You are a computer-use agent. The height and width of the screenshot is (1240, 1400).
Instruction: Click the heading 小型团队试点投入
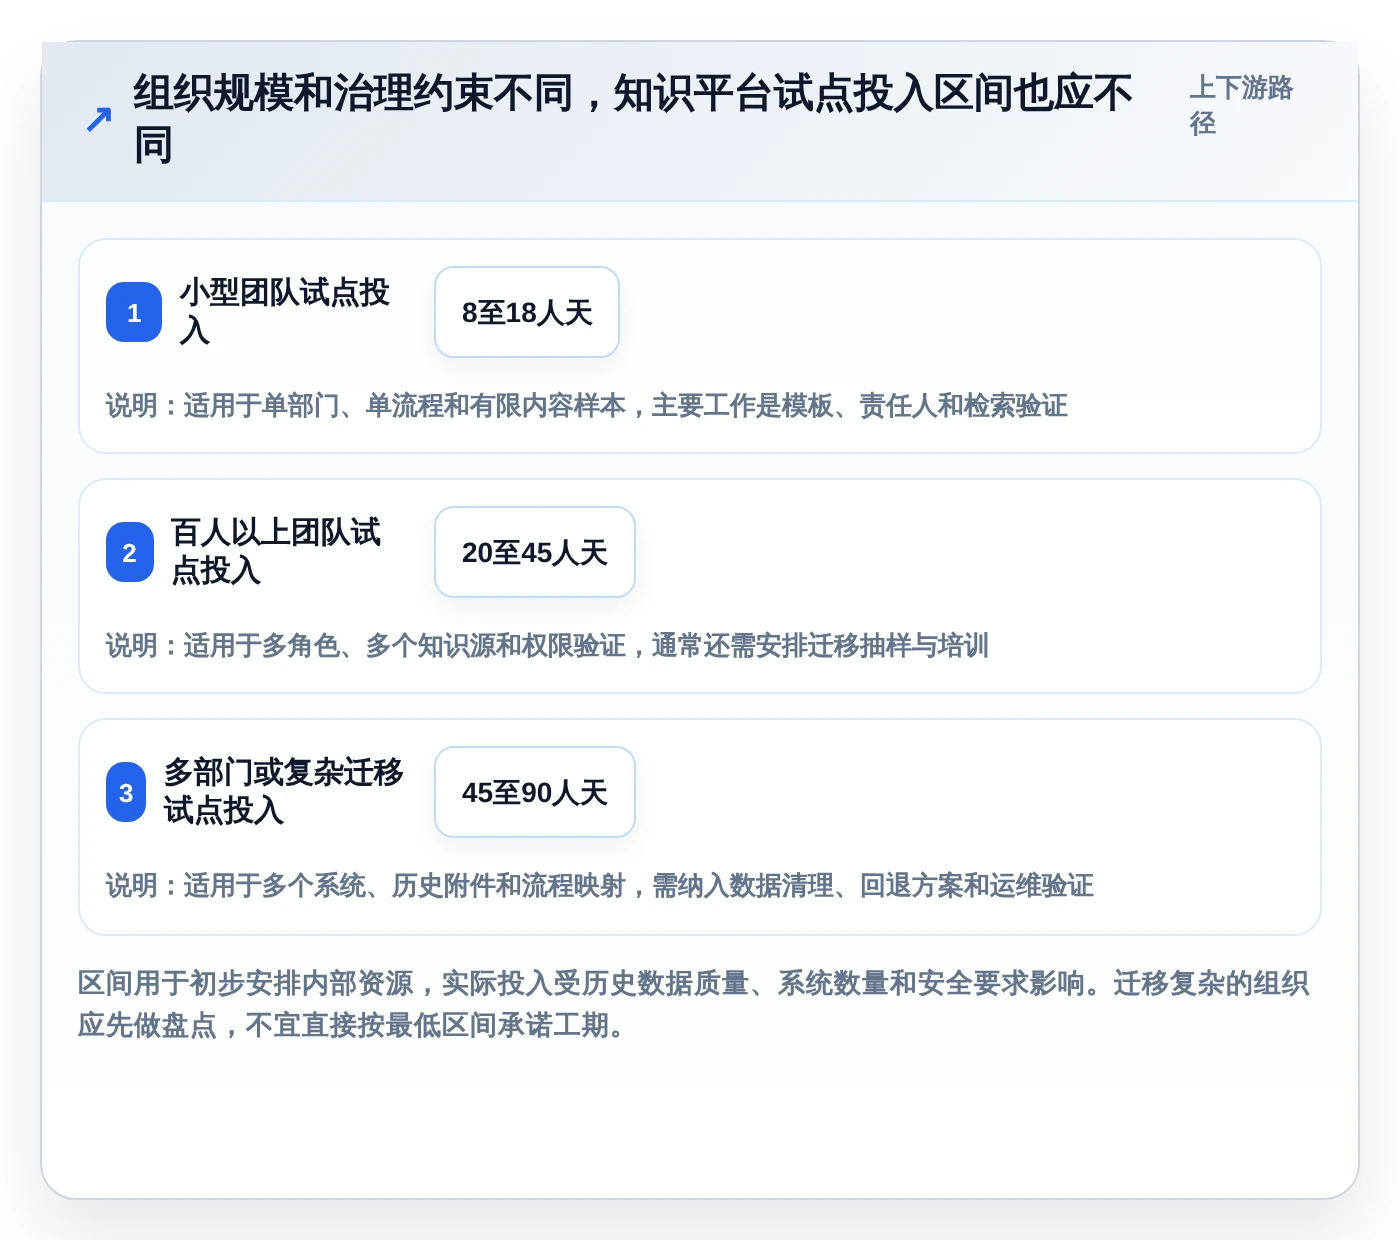285,311
